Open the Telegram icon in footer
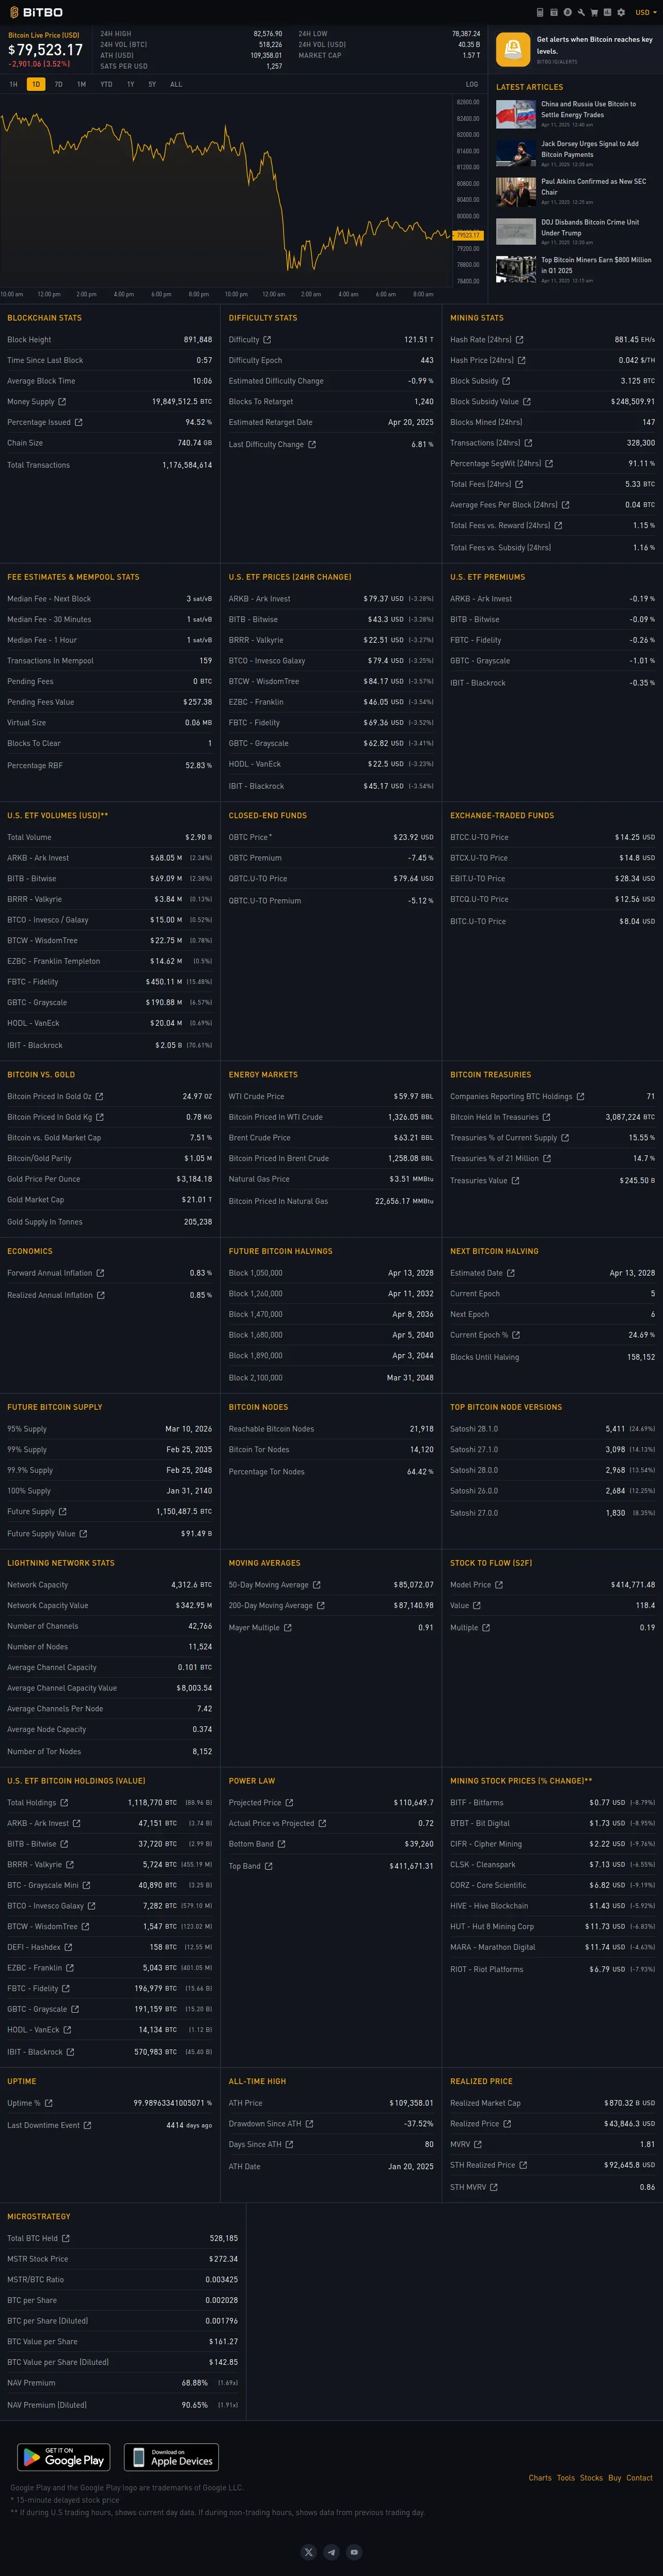Screen dimensions: 663x2576 331,2551
